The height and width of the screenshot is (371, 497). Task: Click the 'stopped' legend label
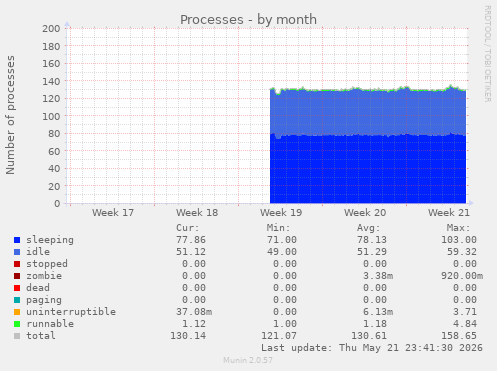pyautogui.click(x=47, y=264)
